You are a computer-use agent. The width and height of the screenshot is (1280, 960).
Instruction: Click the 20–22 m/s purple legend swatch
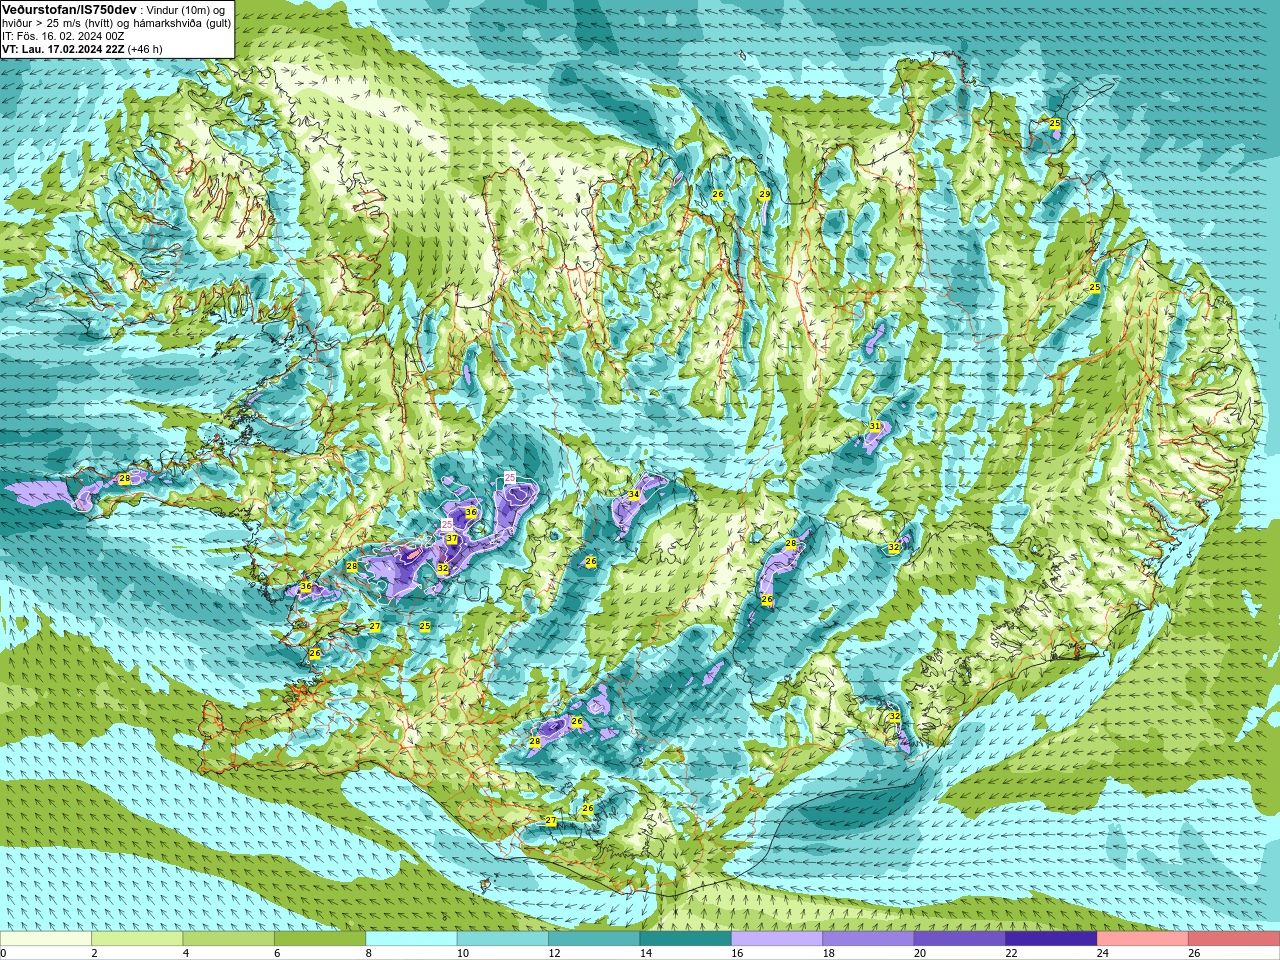click(960, 939)
